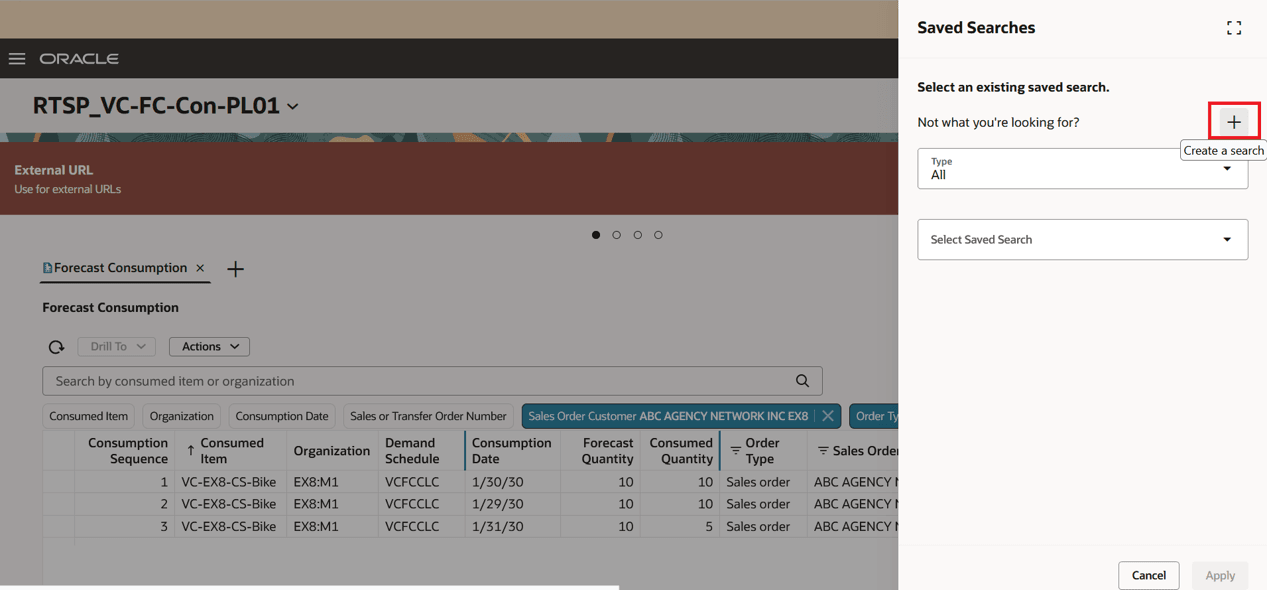Click the Sales Order column filter icon

(823, 451)
